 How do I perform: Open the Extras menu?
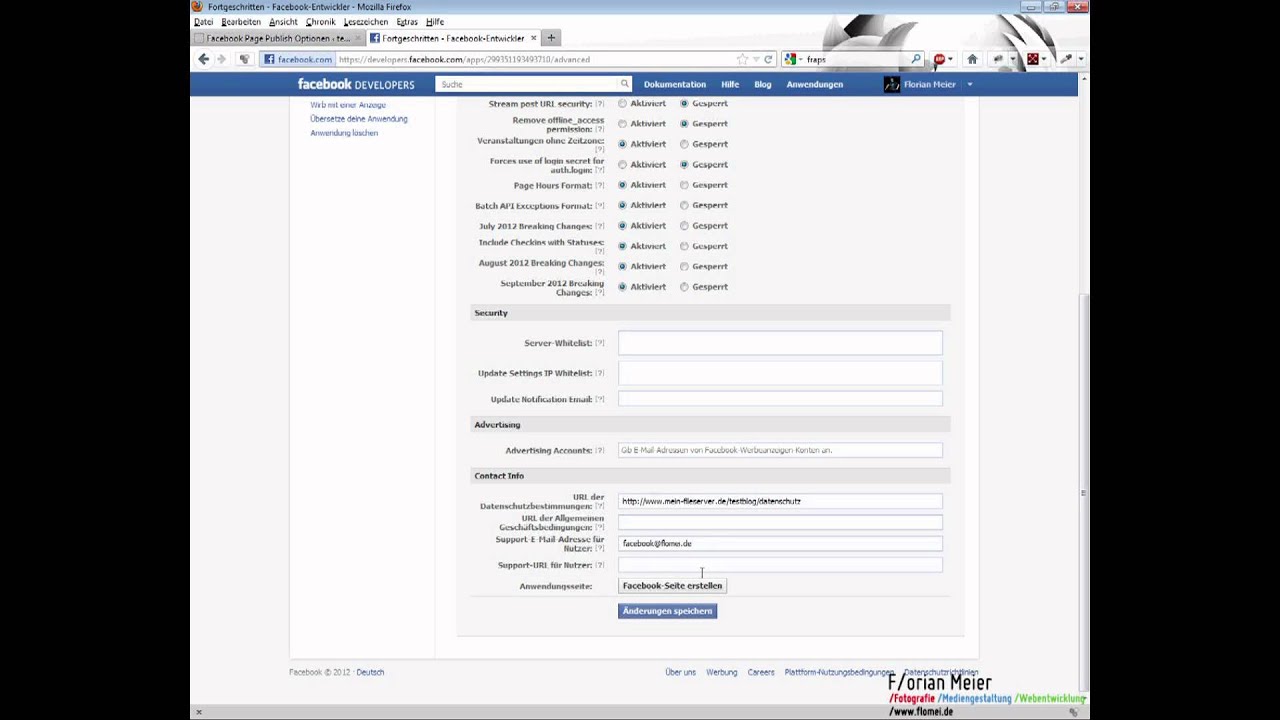[x=407, y=21]
